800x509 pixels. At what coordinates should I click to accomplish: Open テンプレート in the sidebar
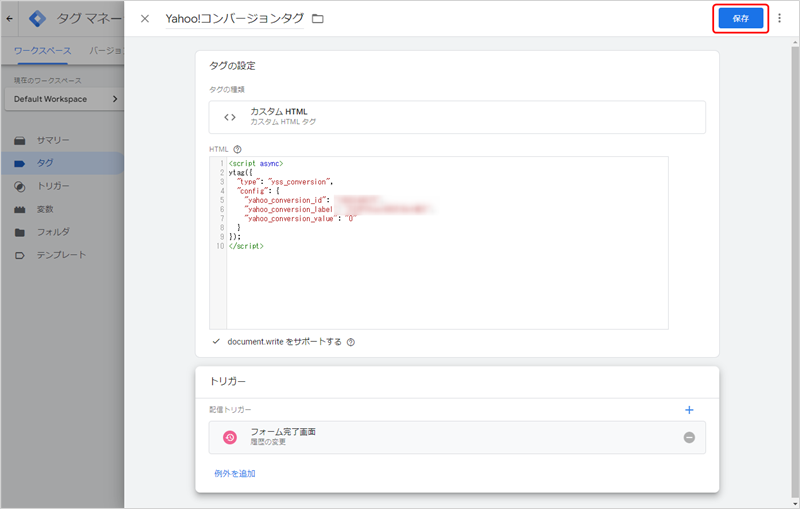pyautogui.click(x=62, y=255)
